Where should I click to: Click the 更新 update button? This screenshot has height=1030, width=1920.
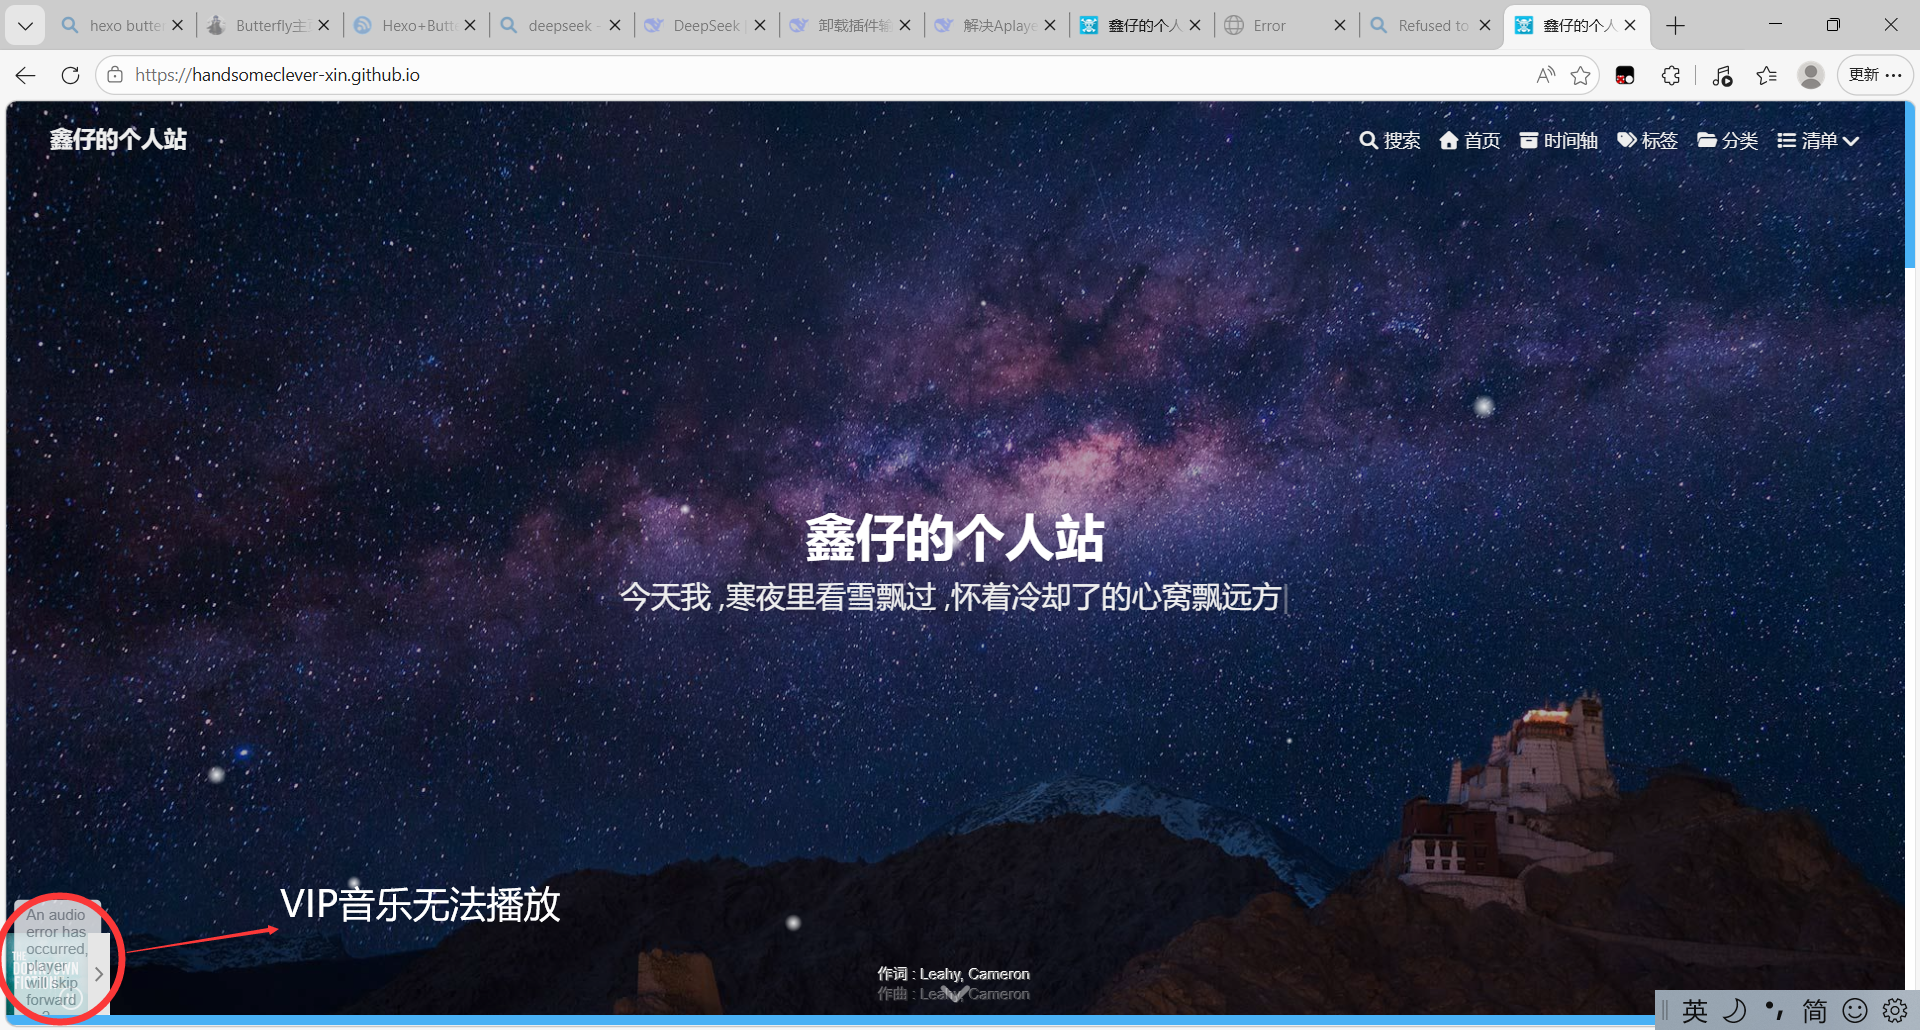point(1875,75)
